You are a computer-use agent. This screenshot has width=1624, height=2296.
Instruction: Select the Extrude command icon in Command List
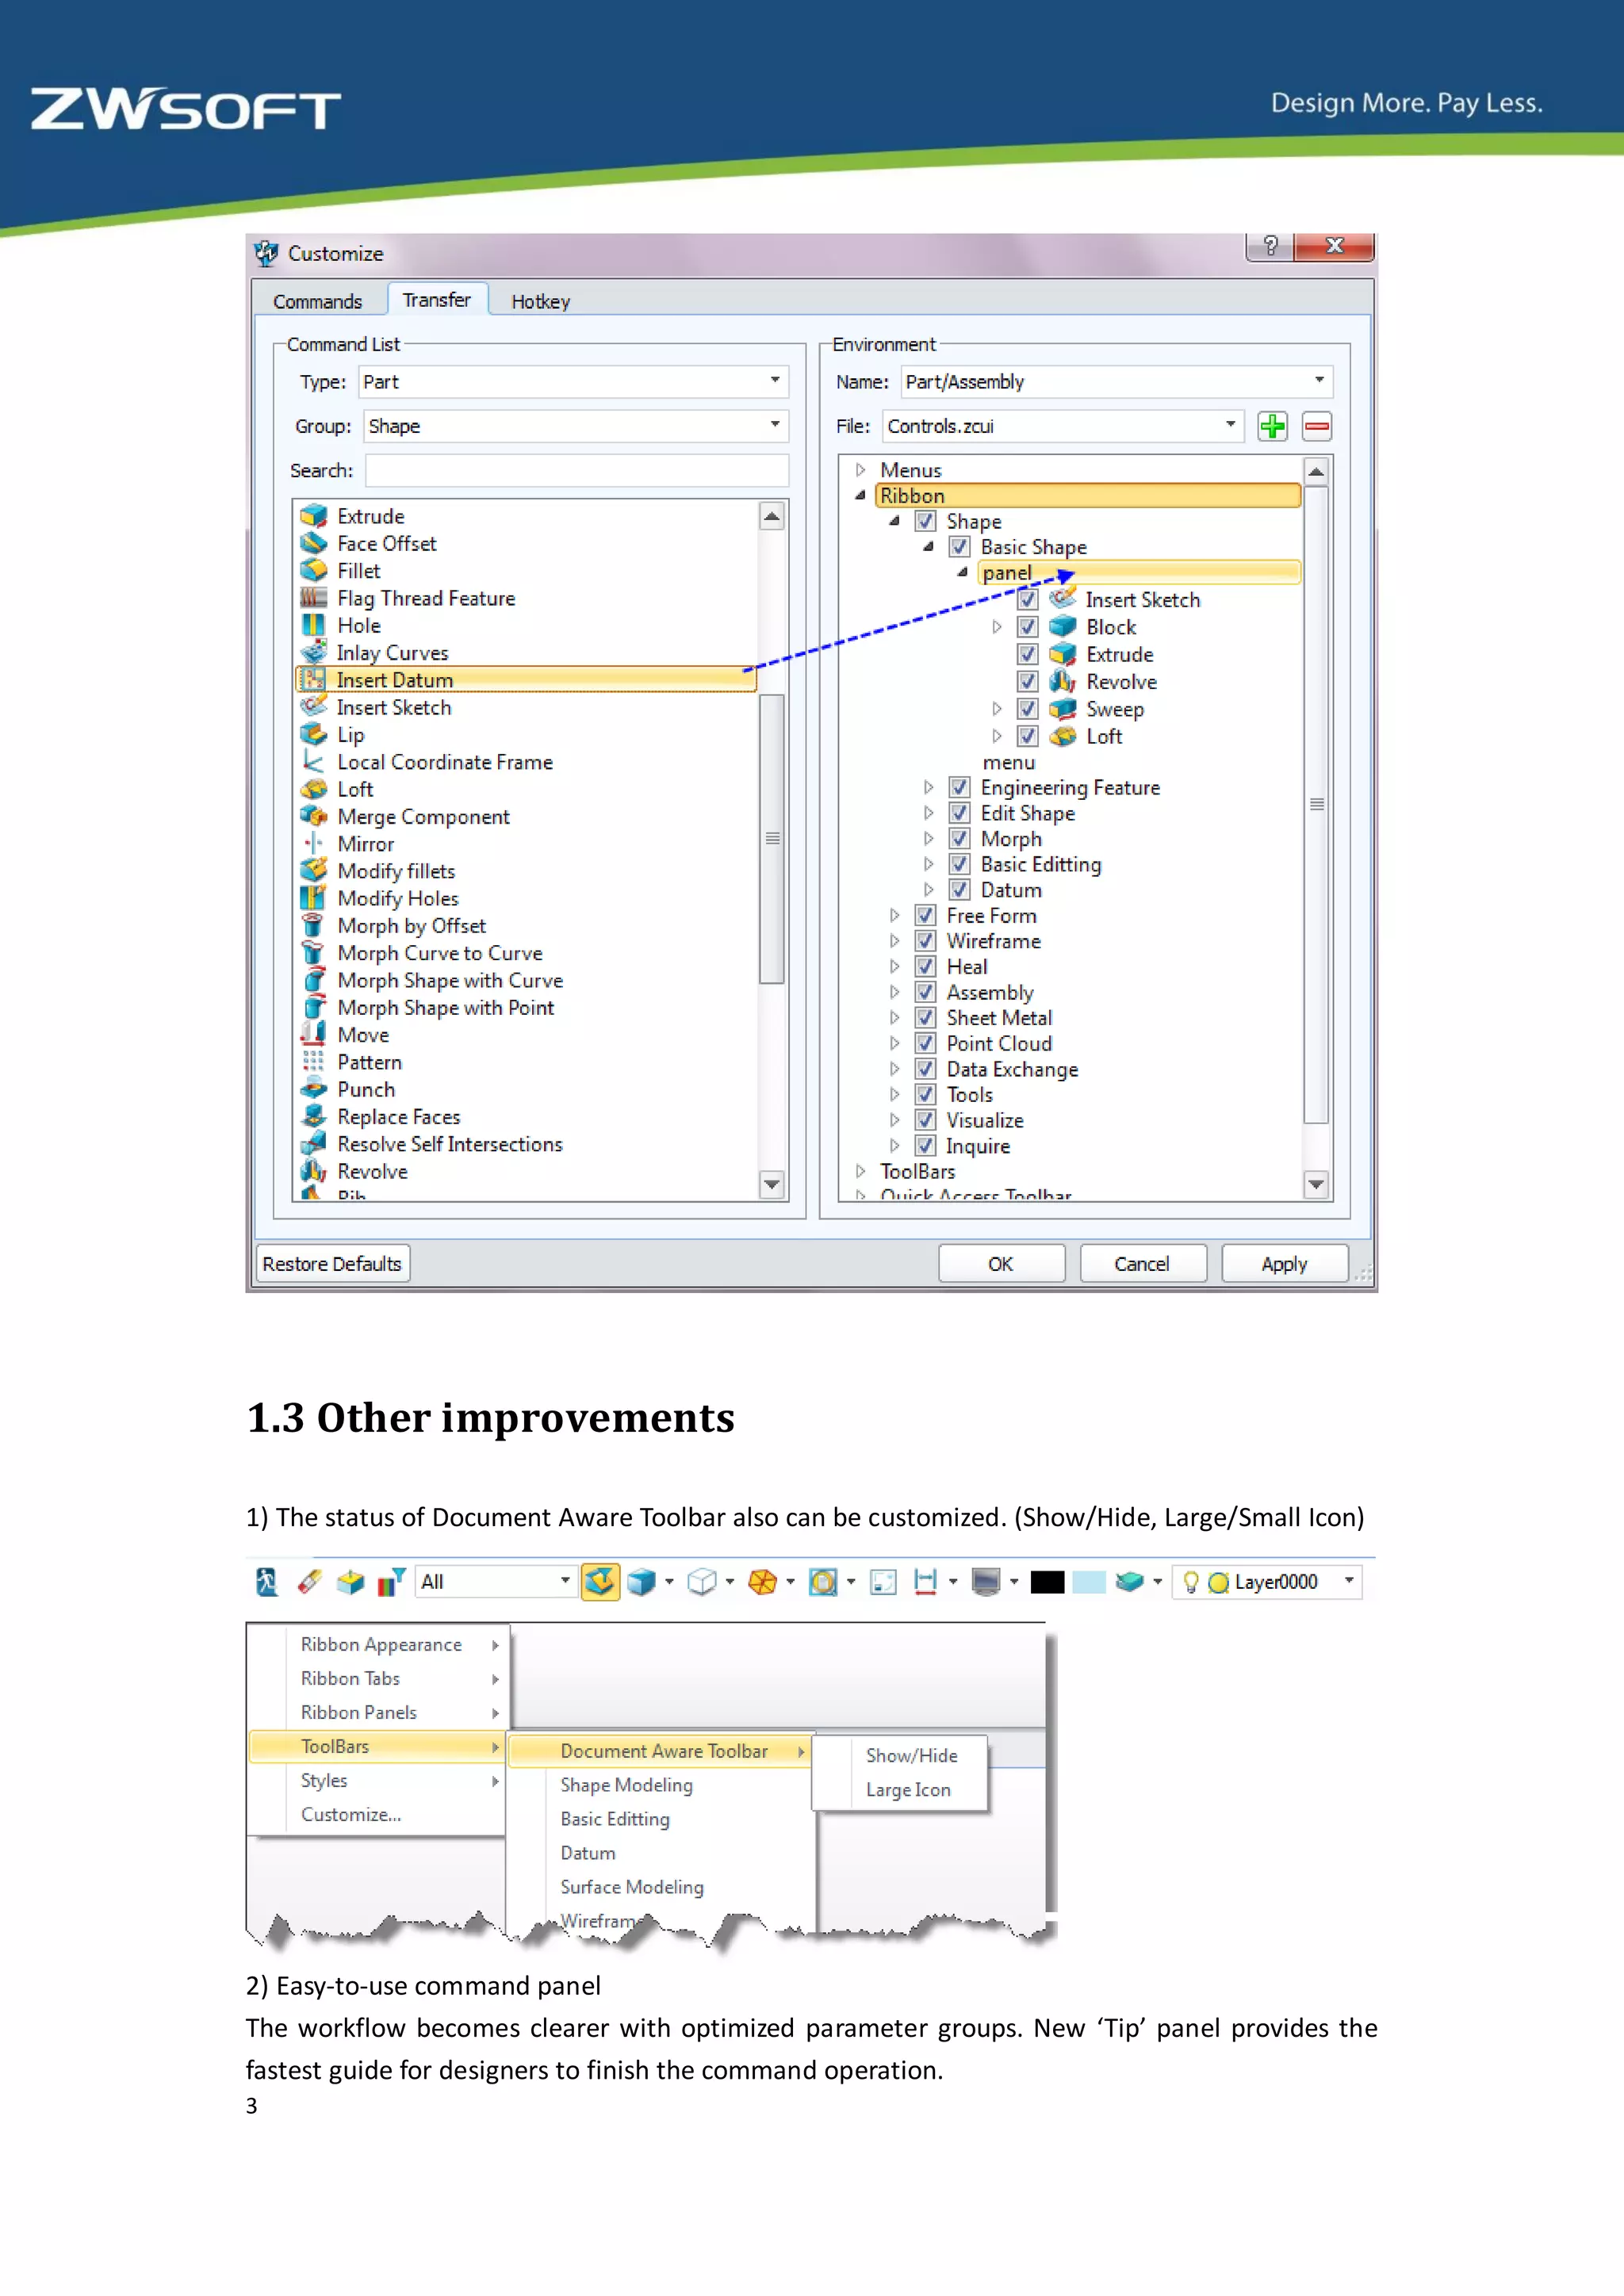pos(314,516)
